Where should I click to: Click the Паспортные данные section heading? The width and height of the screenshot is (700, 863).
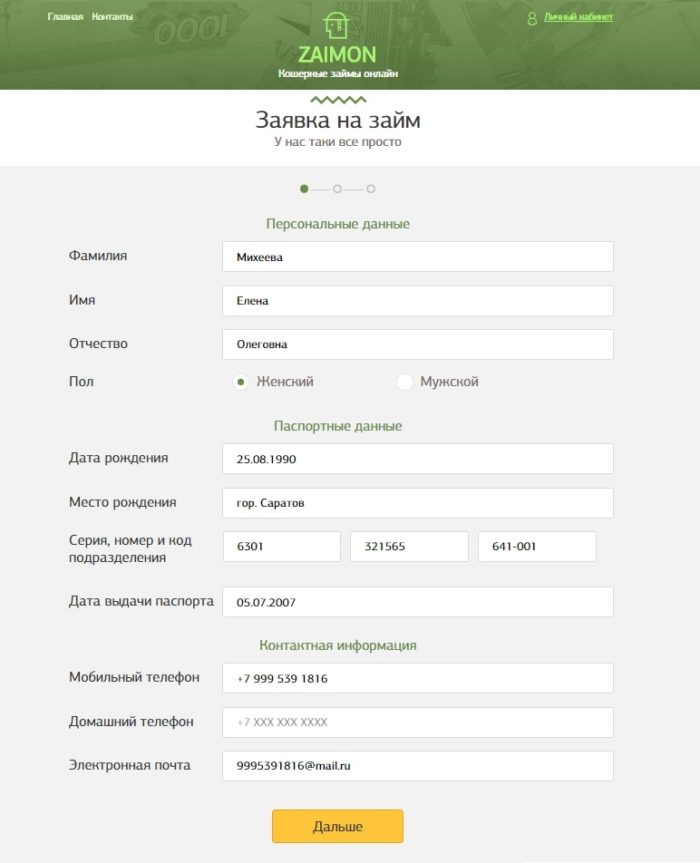click(338, 426)
